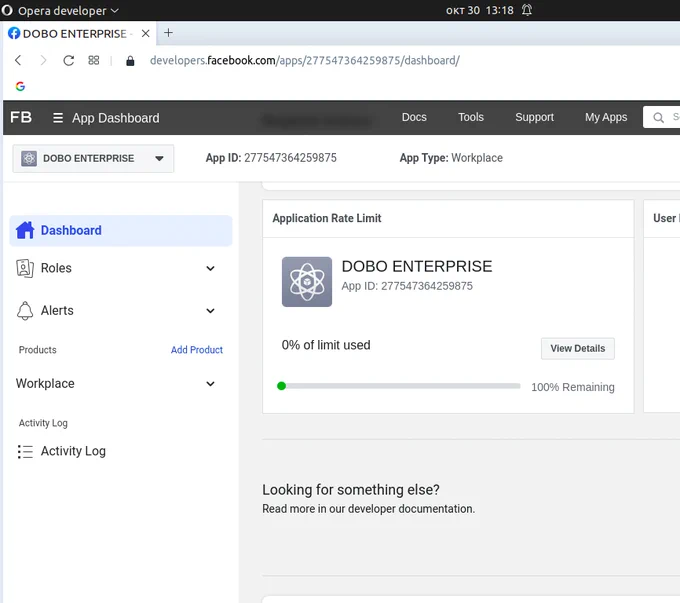Image resolution: width=680 pixels, height=603 pixels.
Task: Expand the Workplace product chevron
Action: (210, 384)
